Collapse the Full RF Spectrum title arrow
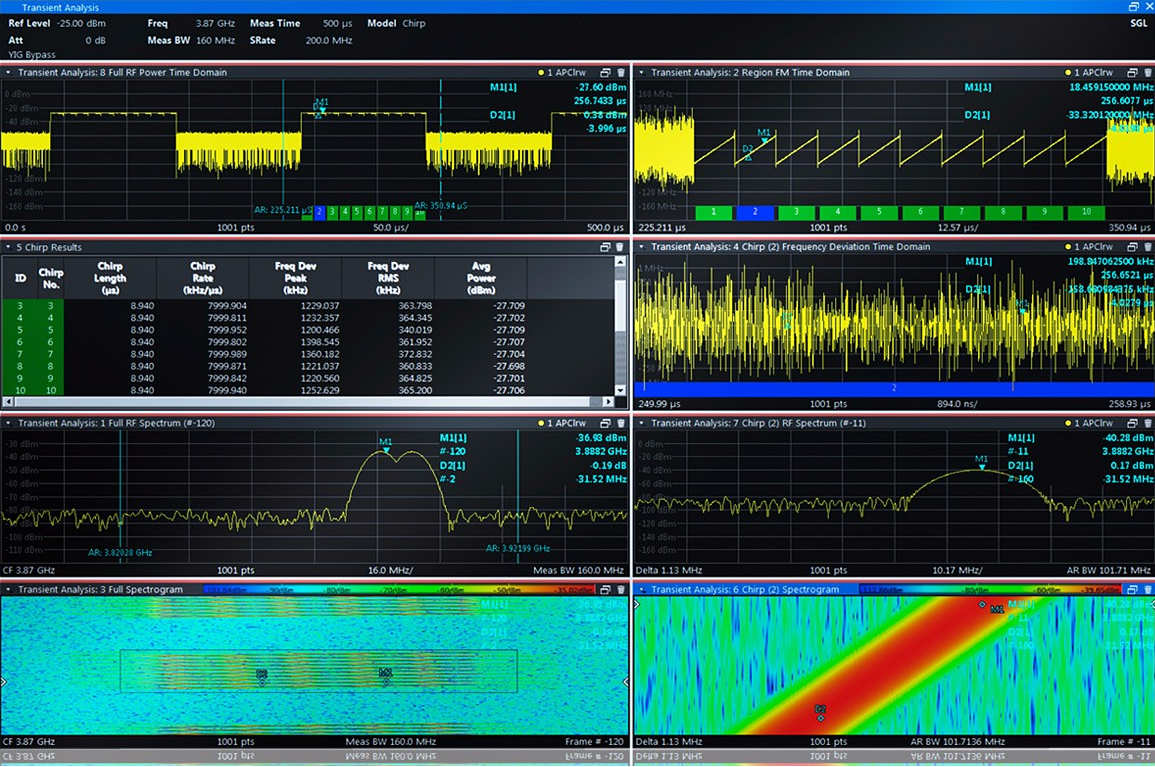This screenshot has width=1155, height=767. pos(8,423)
